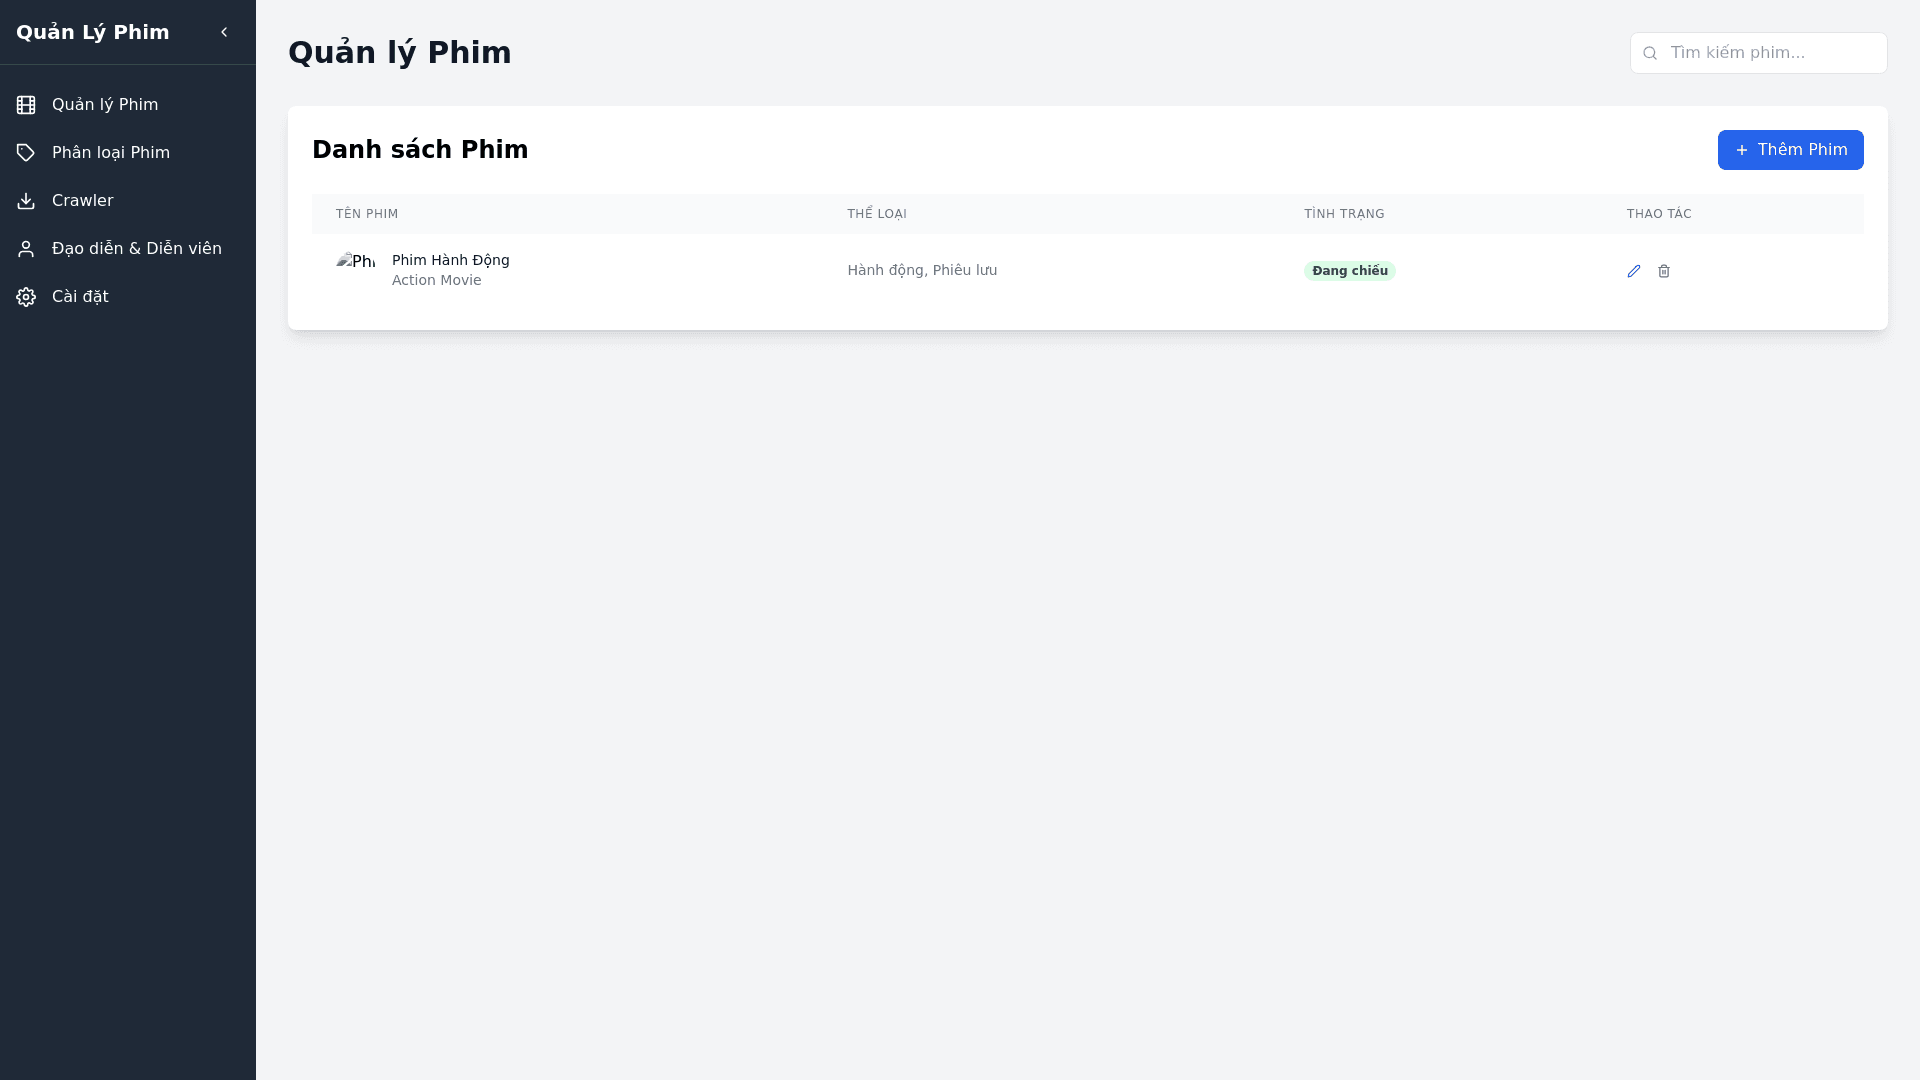
Task: Click the pencil icon to edit Phim Hành Động
Action: coord(1634,271)
